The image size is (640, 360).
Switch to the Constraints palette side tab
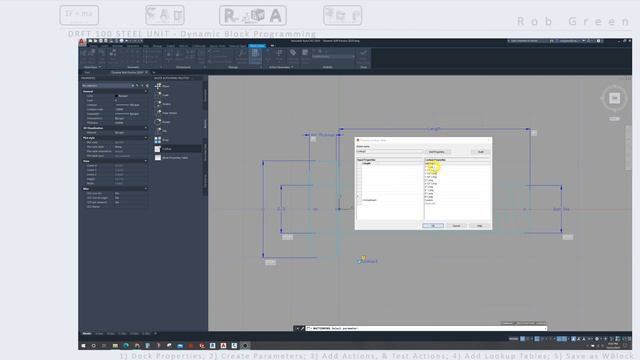[x=205, y=180]
